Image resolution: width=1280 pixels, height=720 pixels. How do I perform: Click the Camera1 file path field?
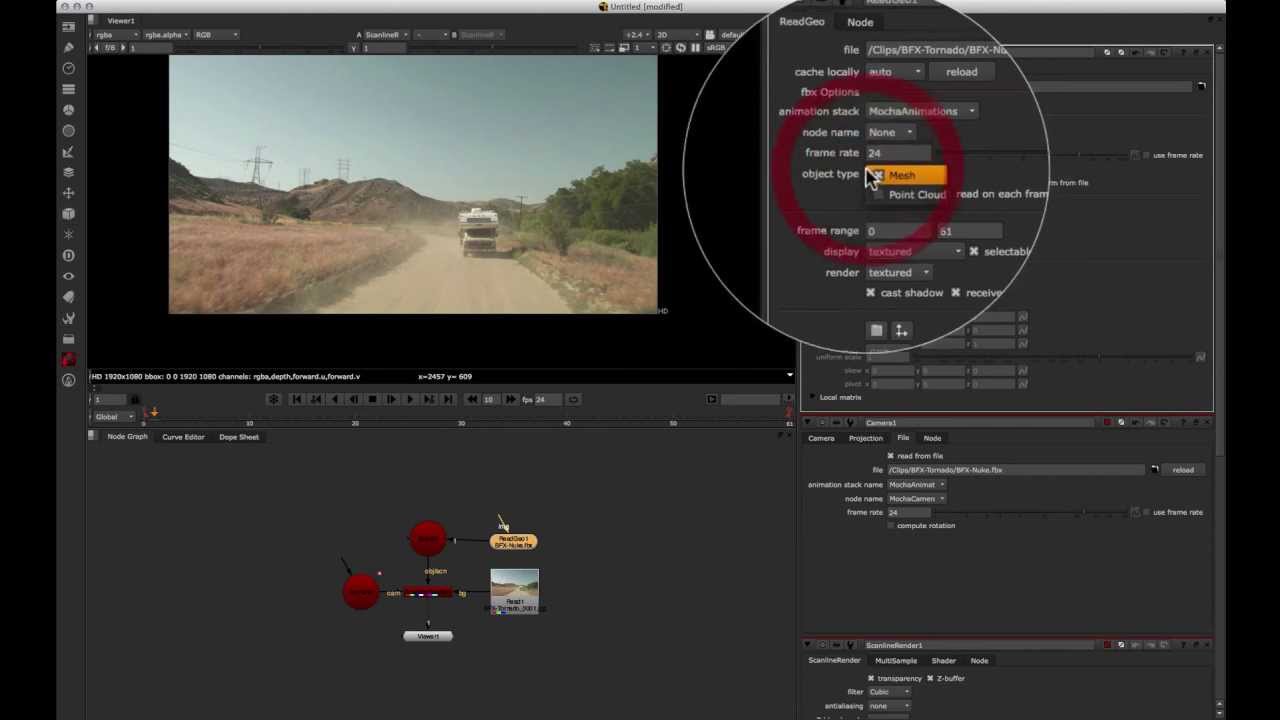tap(1016, 470)
